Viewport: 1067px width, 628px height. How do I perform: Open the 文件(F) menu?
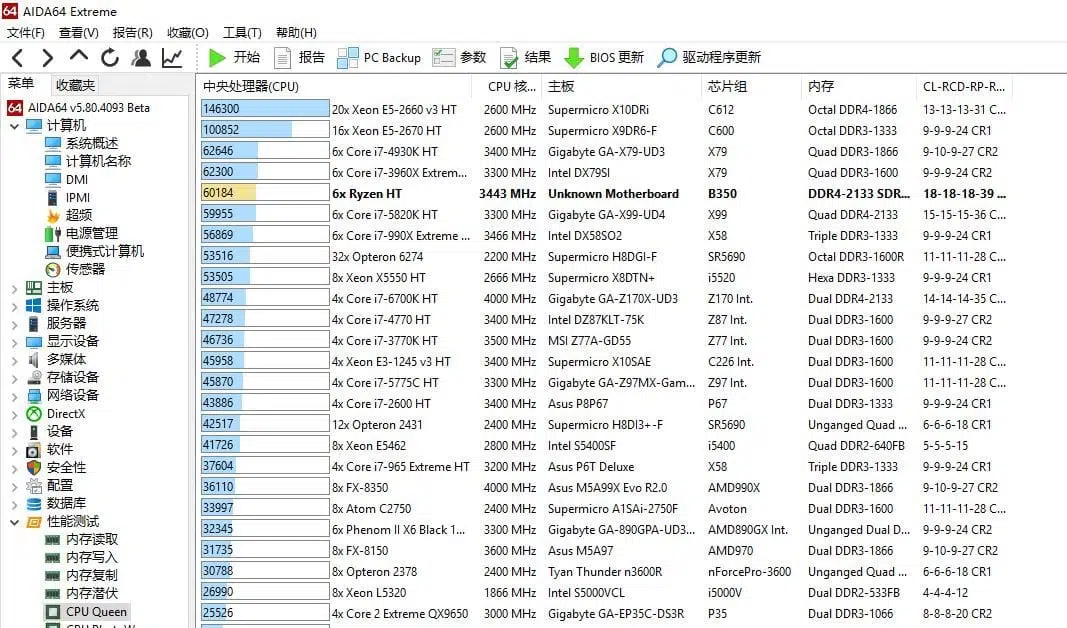26,33
